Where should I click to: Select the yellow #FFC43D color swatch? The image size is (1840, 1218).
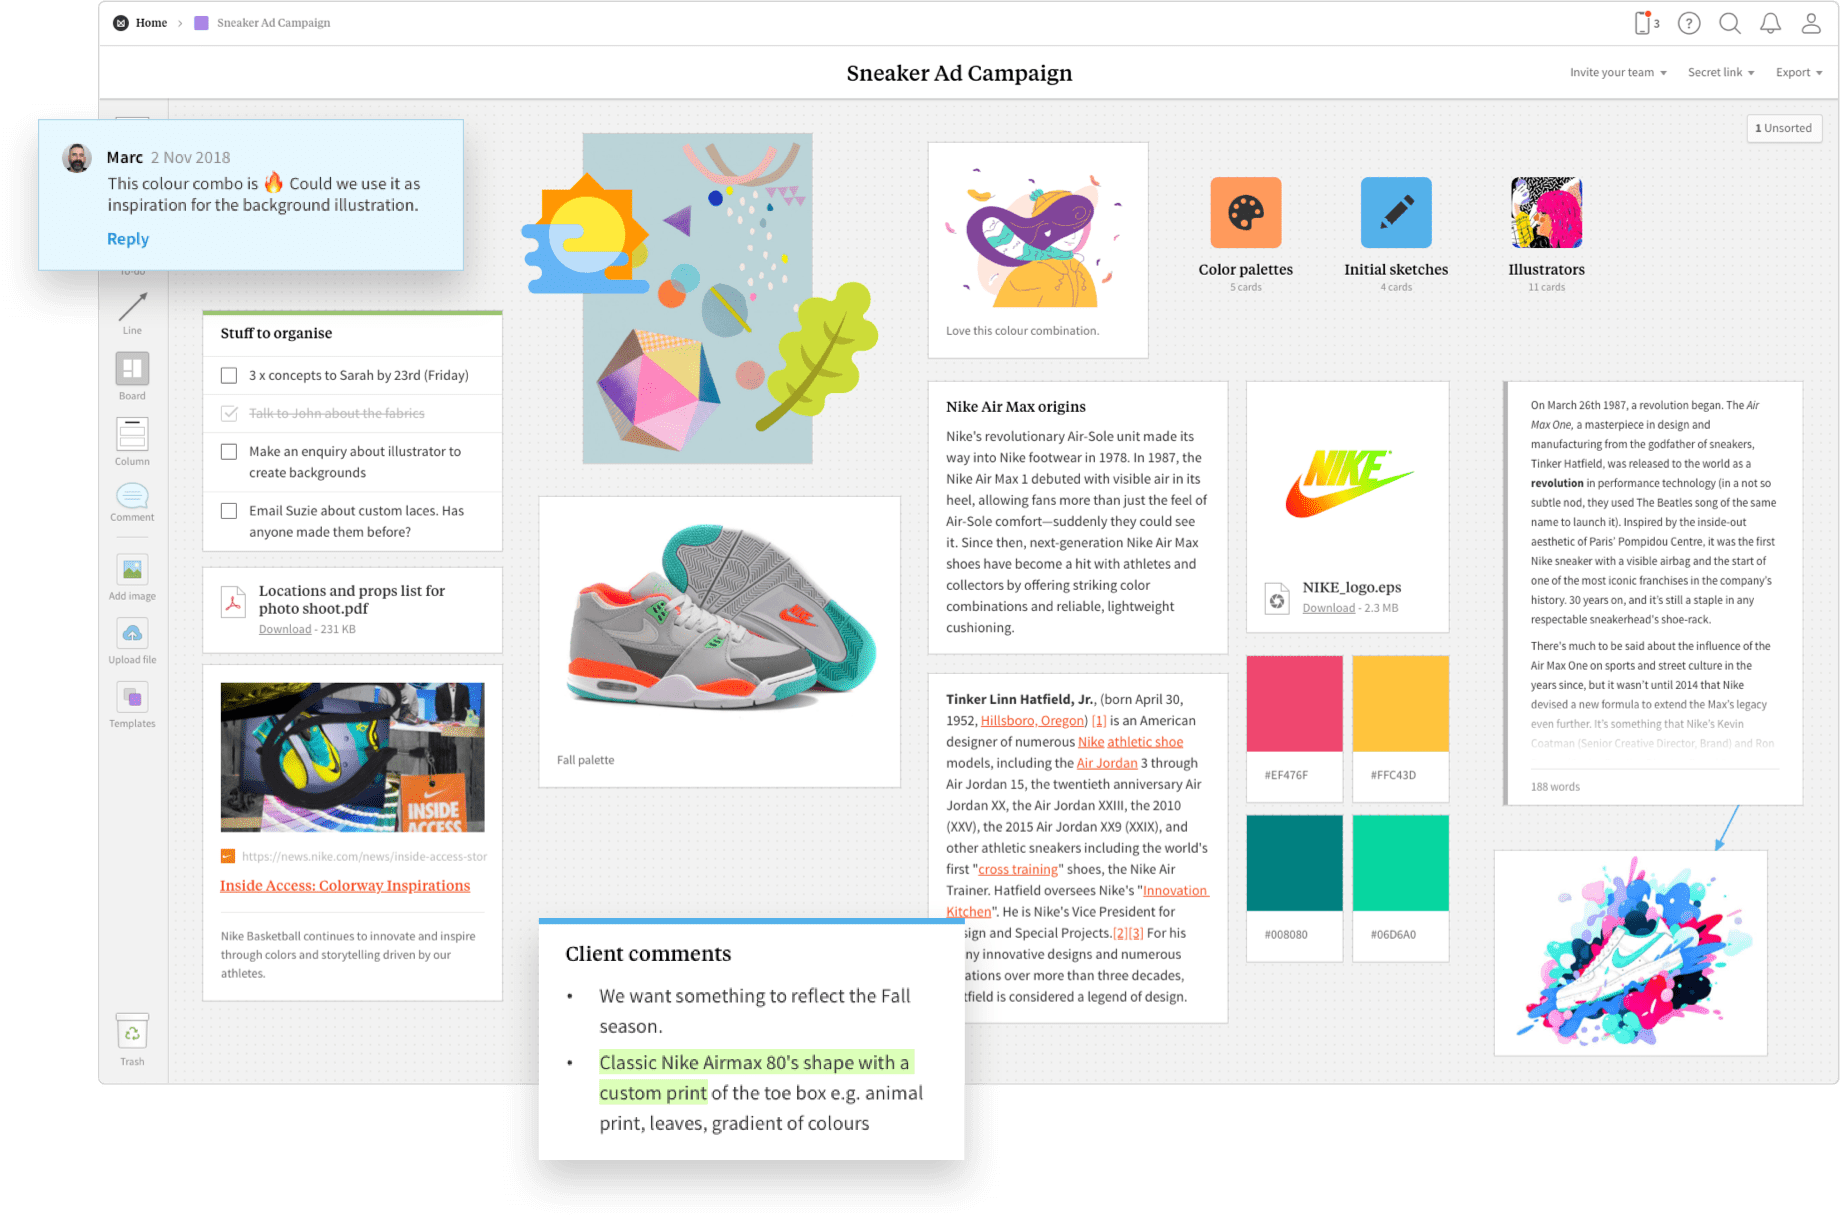1400,704
